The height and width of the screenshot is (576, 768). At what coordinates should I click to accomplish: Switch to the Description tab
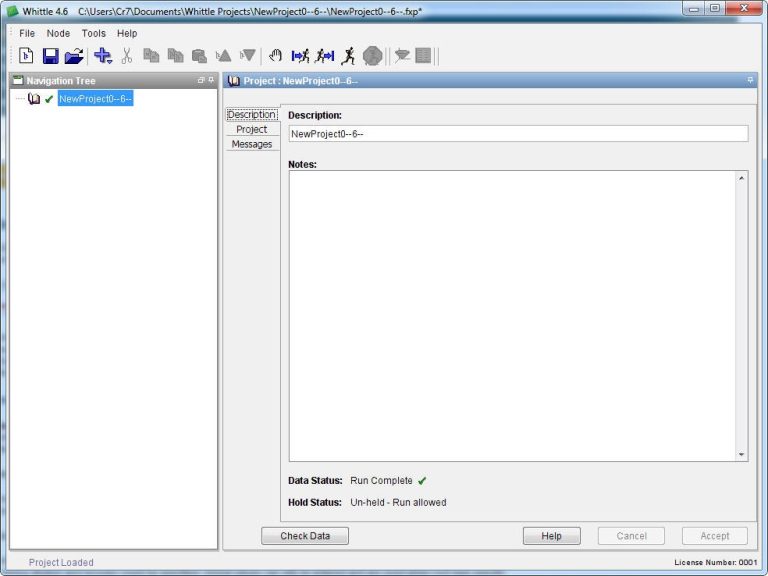(252, 114)
